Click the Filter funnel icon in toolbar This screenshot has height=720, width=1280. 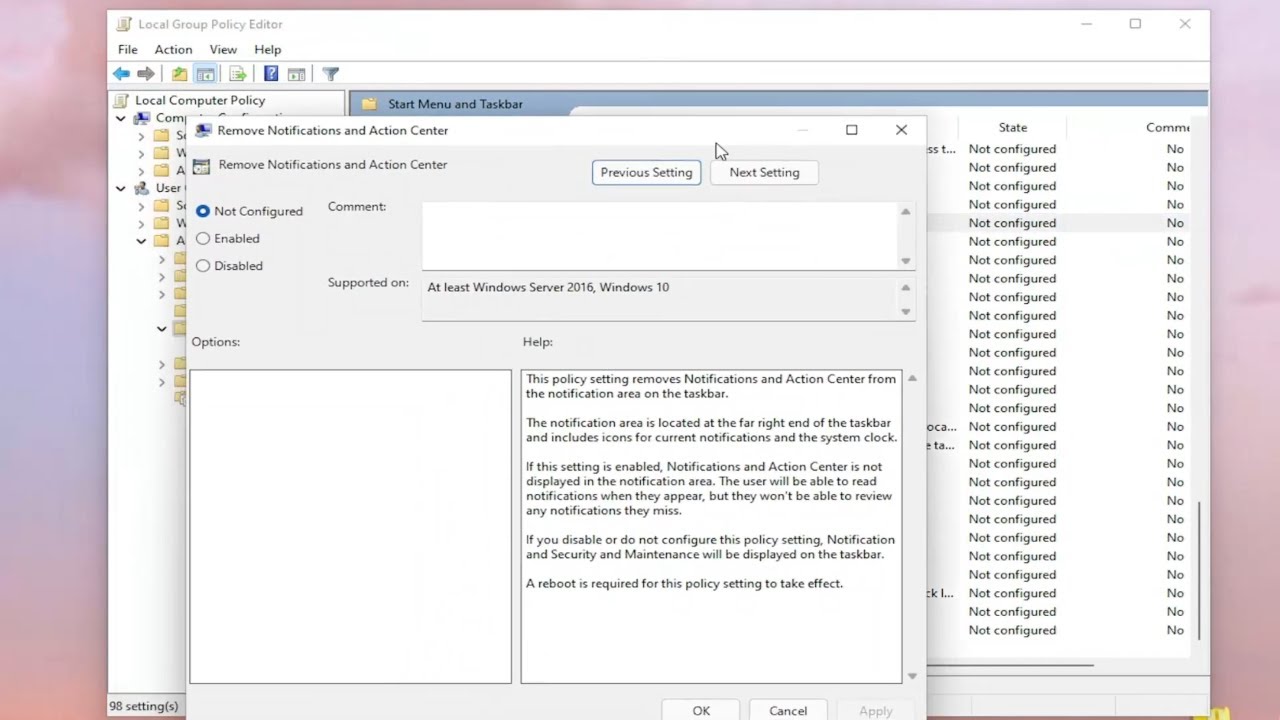point(331,74)
